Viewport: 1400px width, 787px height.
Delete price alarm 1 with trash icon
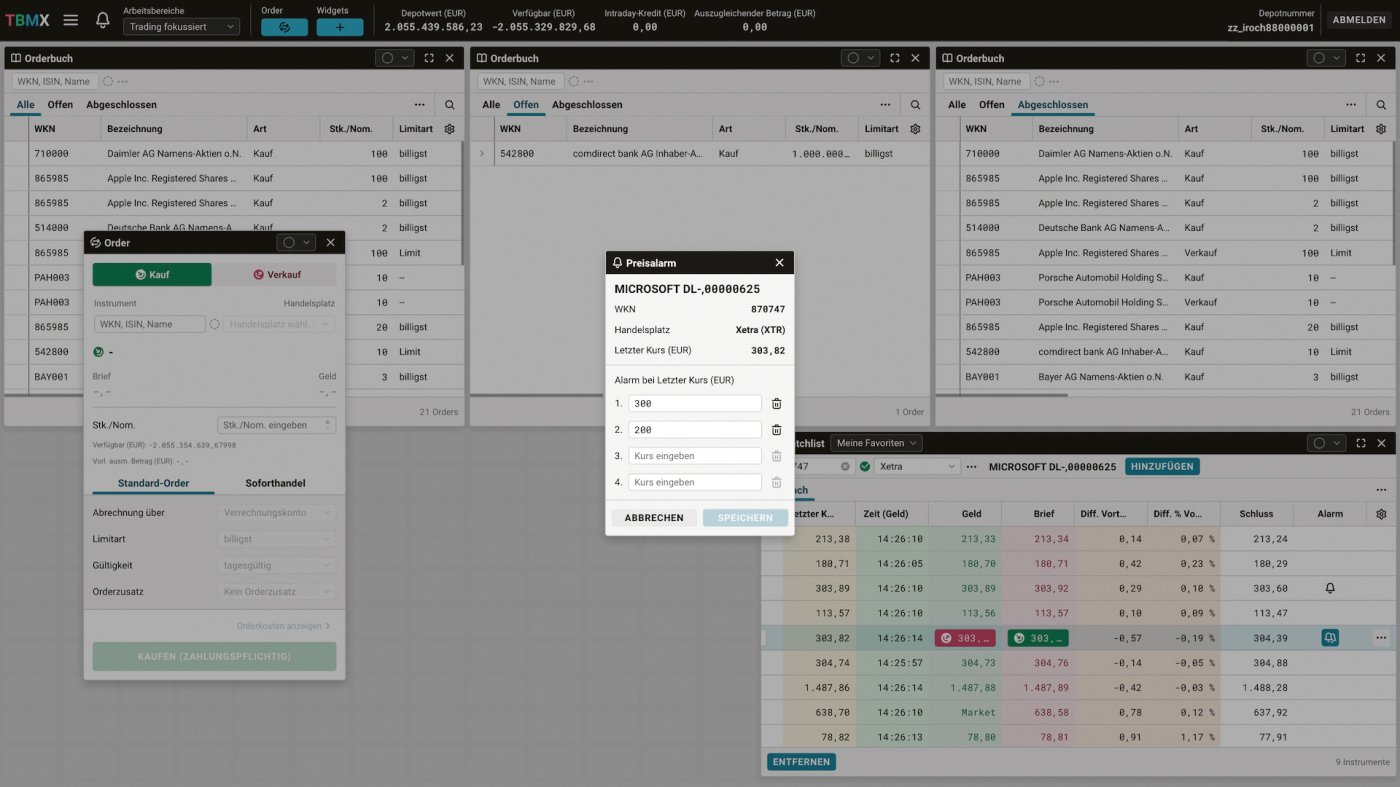776,404
